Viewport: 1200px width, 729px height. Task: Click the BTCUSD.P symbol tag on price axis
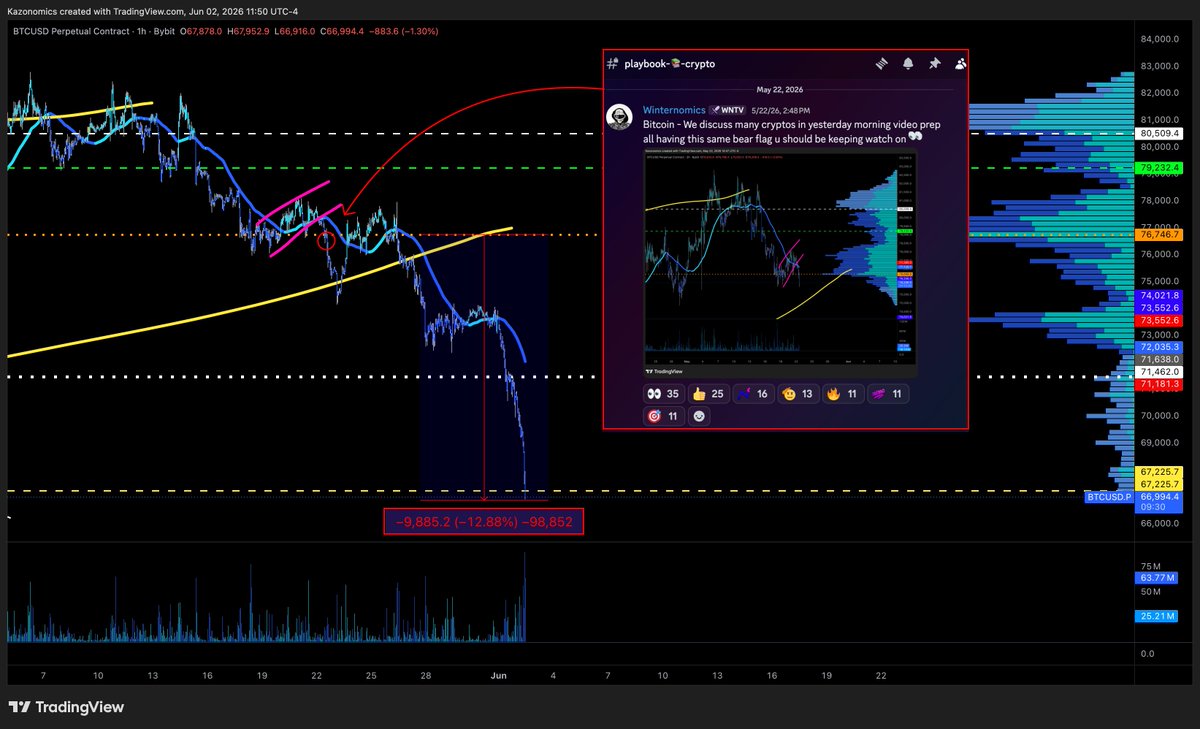tap(1108, 496)
